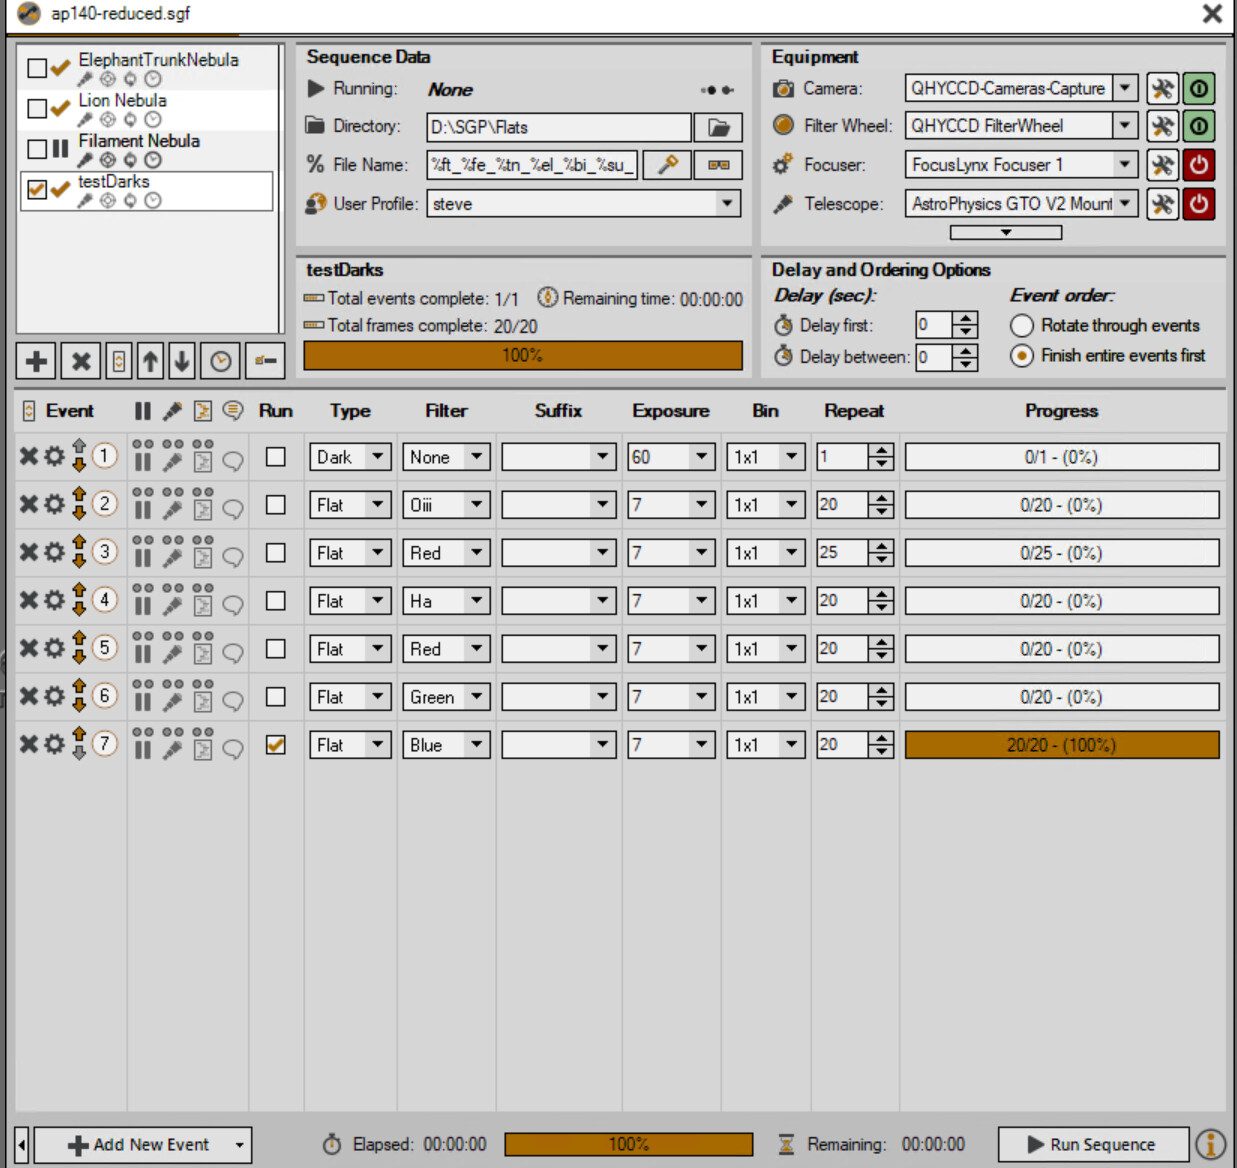Open the Camera dropdown list

click(1125, 89)
